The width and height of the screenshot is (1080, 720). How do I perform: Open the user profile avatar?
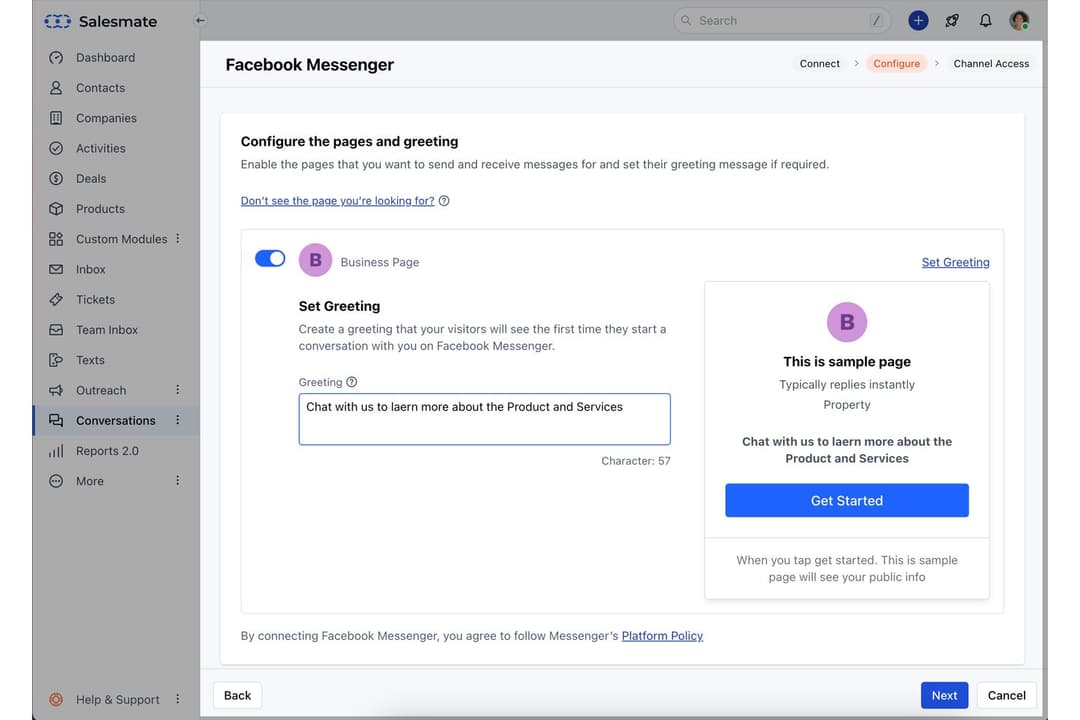coord(1019,21)
